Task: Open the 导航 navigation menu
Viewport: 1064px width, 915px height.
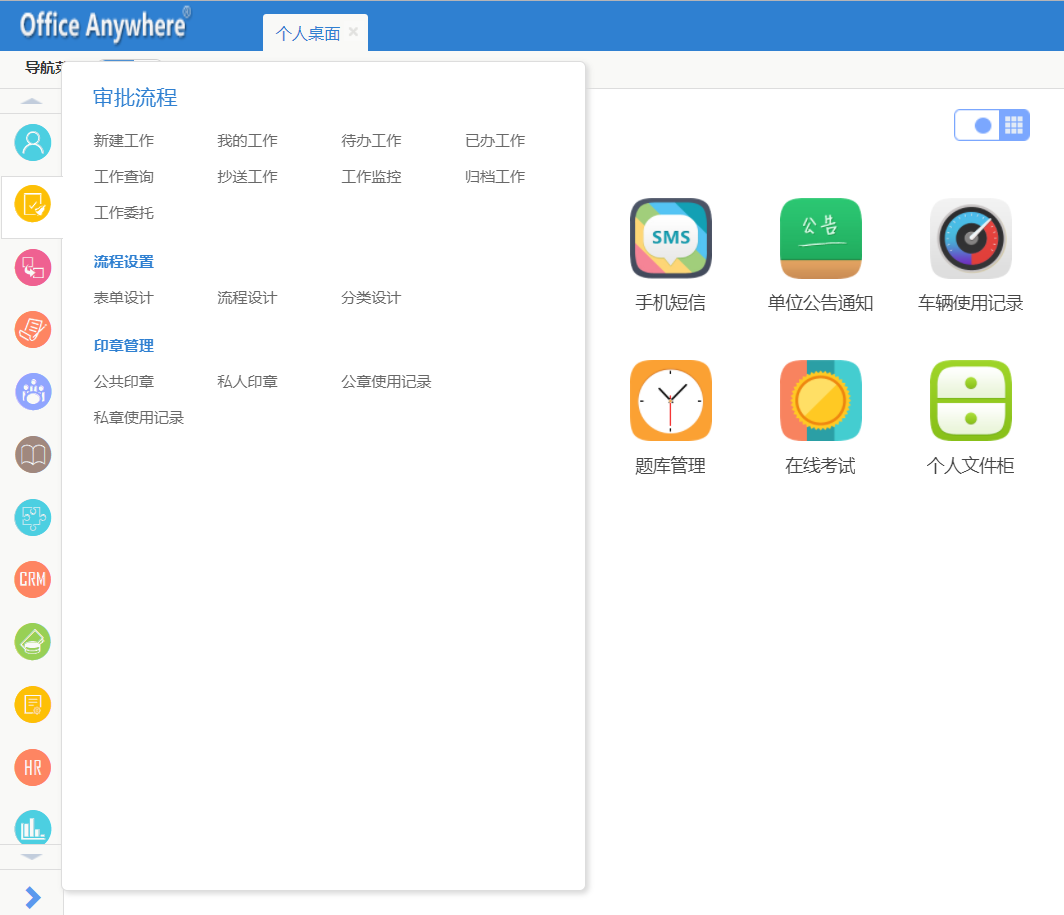Action: 38,67
